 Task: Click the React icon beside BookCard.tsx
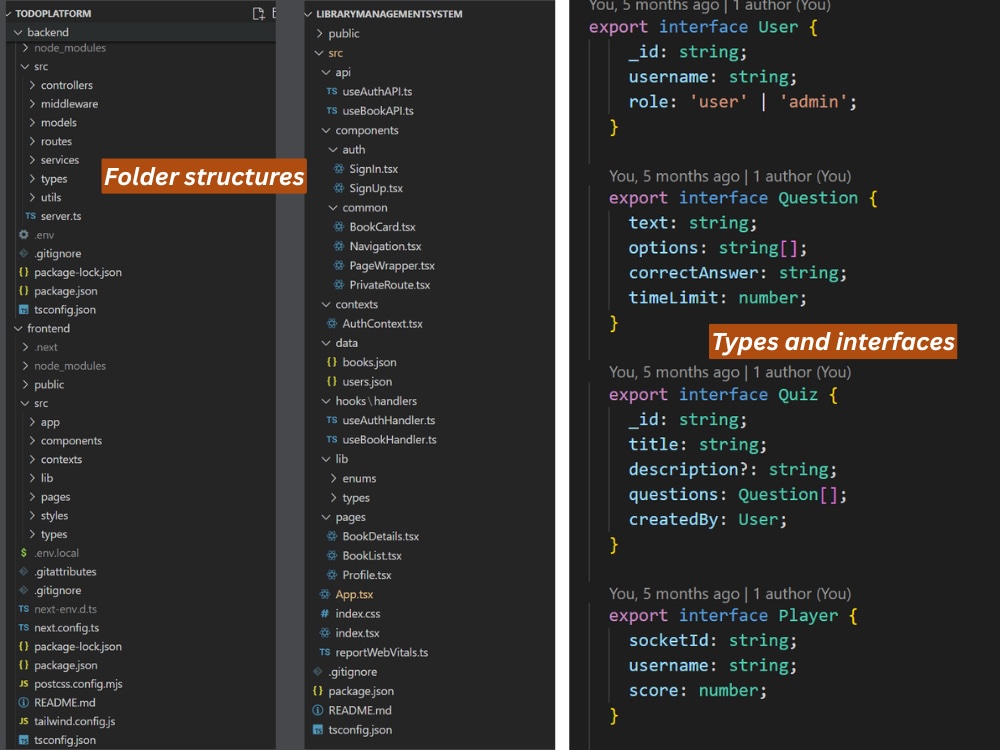[339, 227]
